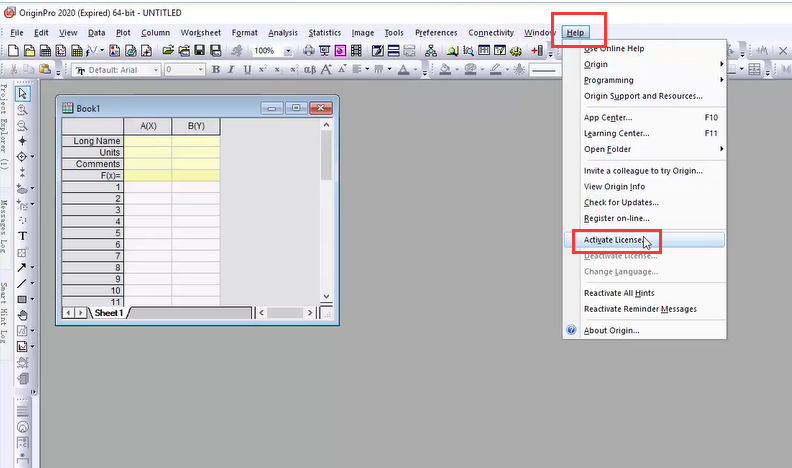Viewport: 792px width, 468px height.
Task: Click the Video Builder filmstrip icon
Action: [356, 50]
